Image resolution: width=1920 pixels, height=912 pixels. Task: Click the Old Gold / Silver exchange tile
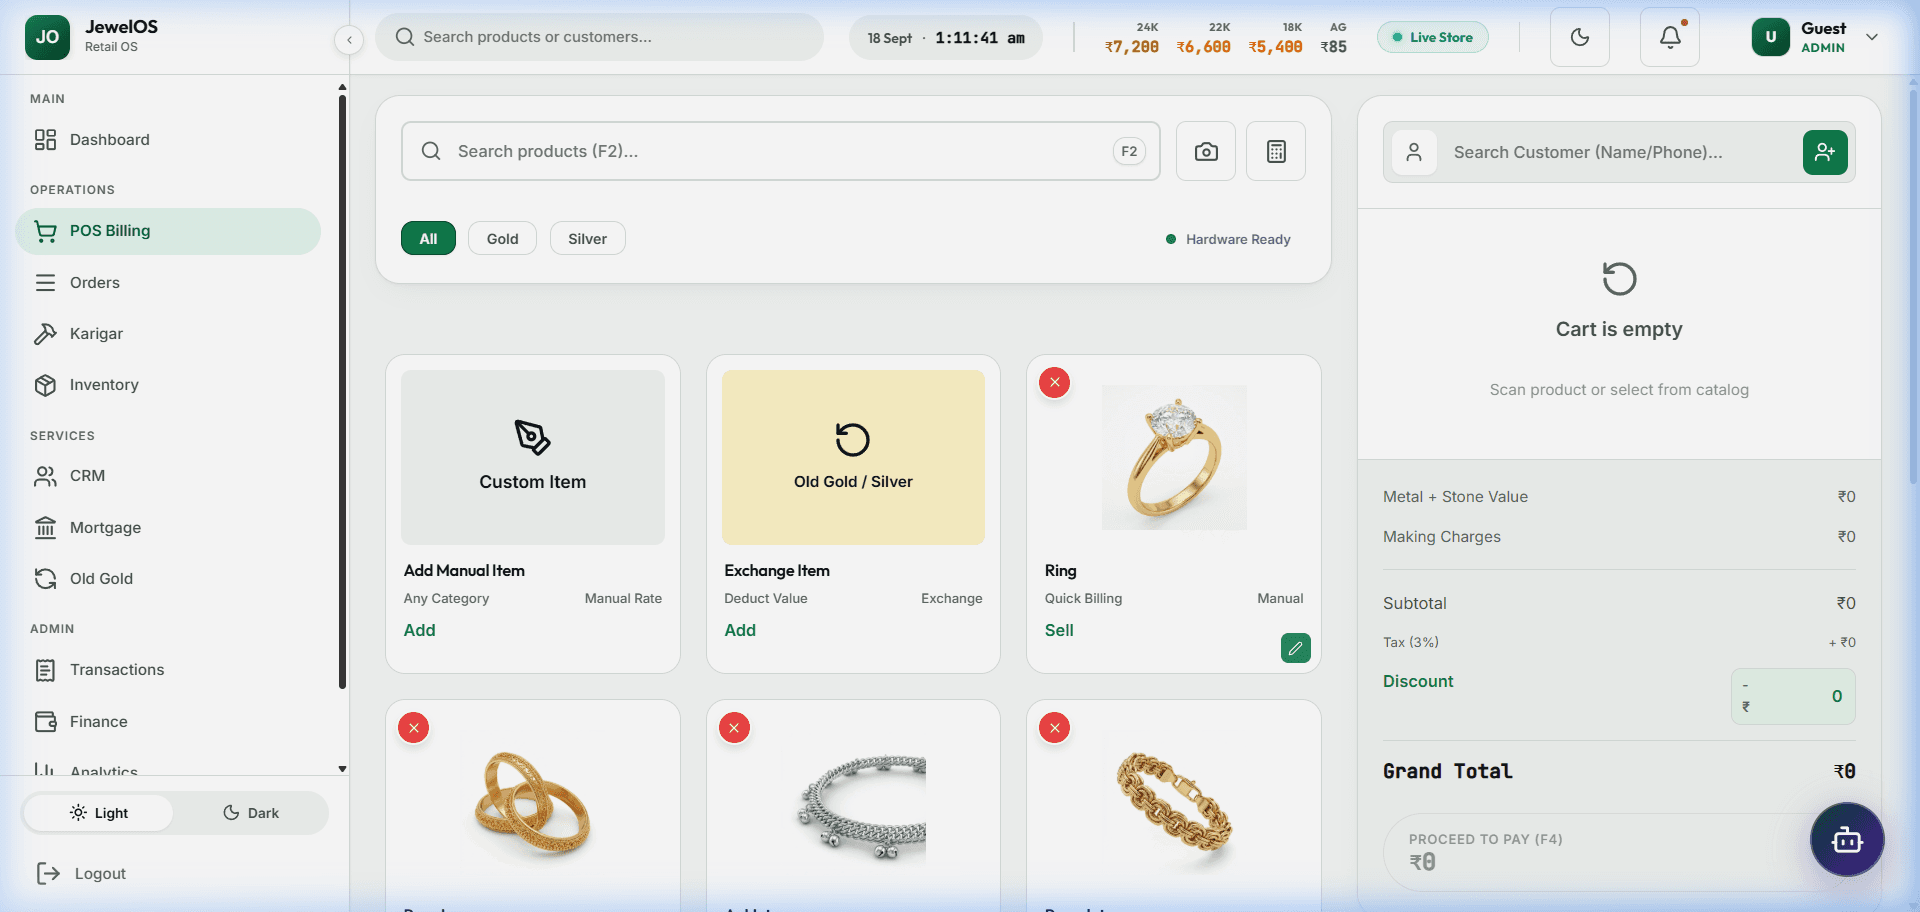click(x=853, y=458)
